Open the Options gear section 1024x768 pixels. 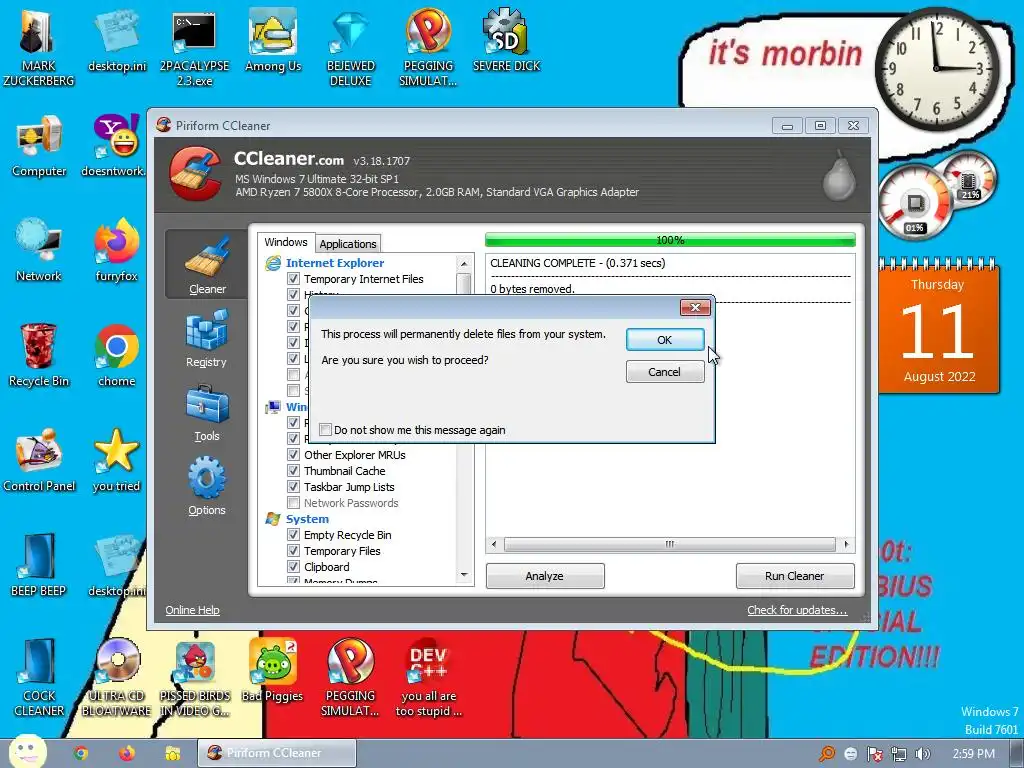tap(206, 486)
